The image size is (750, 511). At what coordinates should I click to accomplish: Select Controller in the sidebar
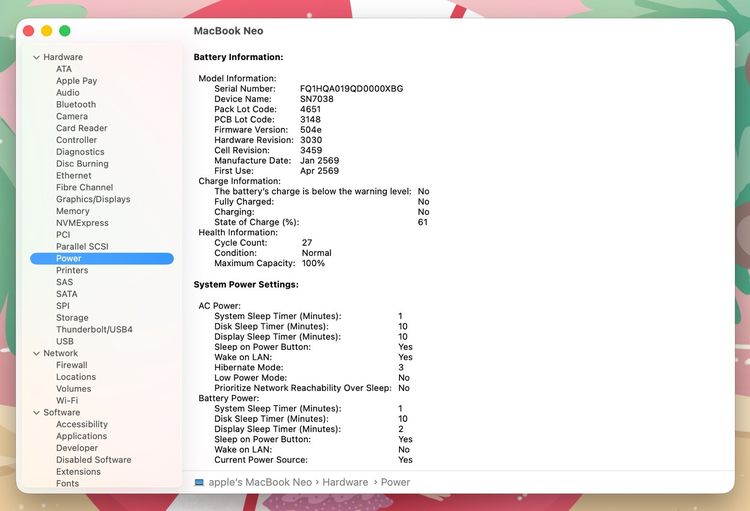[76, 140]
